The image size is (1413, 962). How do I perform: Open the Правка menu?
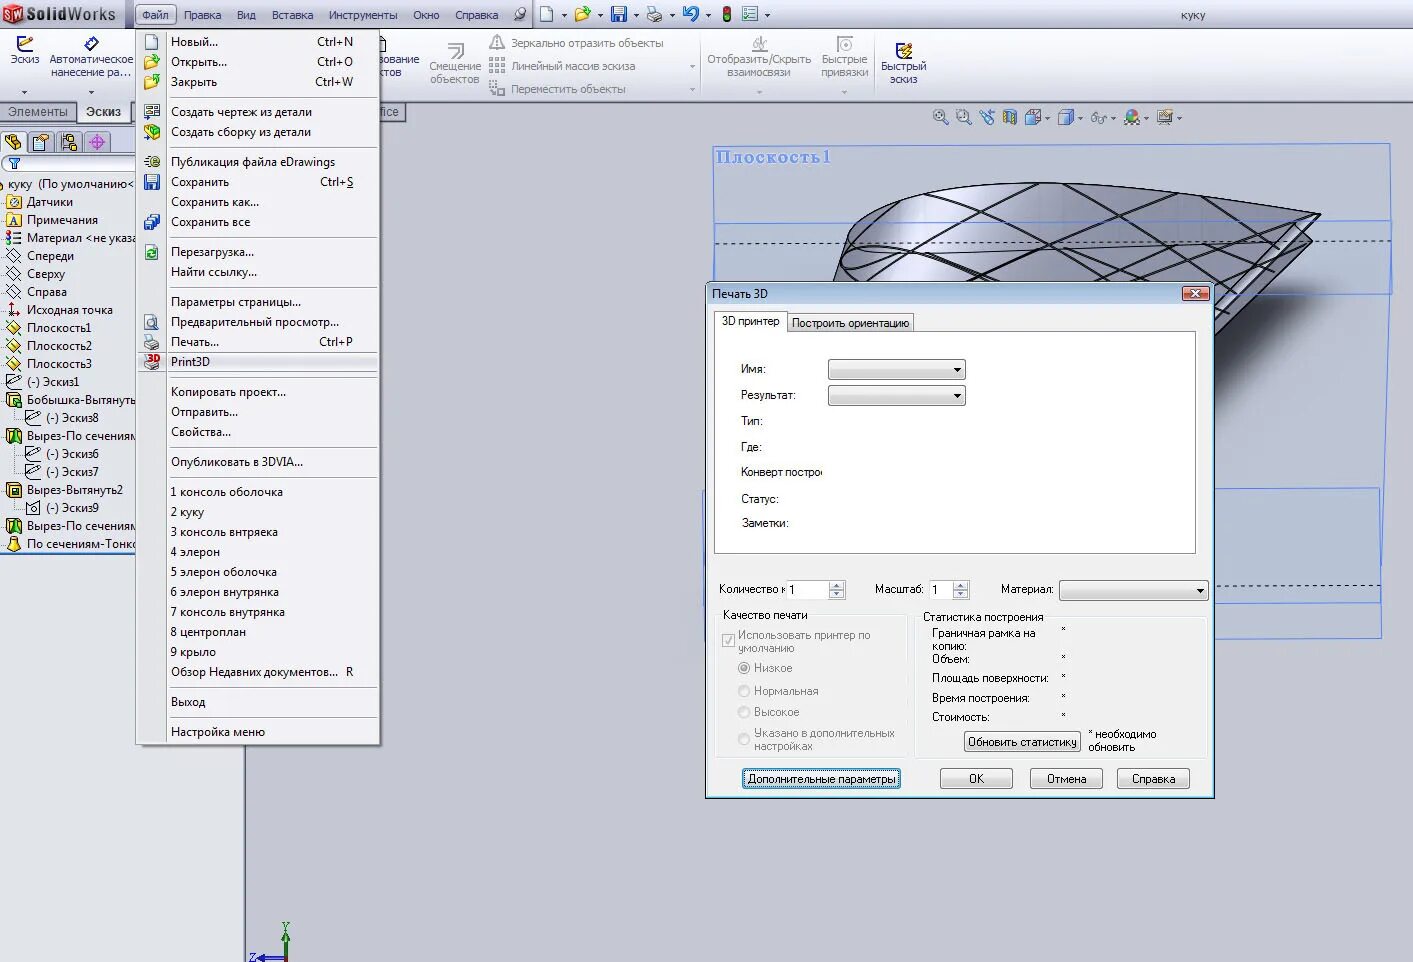click(202, 15)
